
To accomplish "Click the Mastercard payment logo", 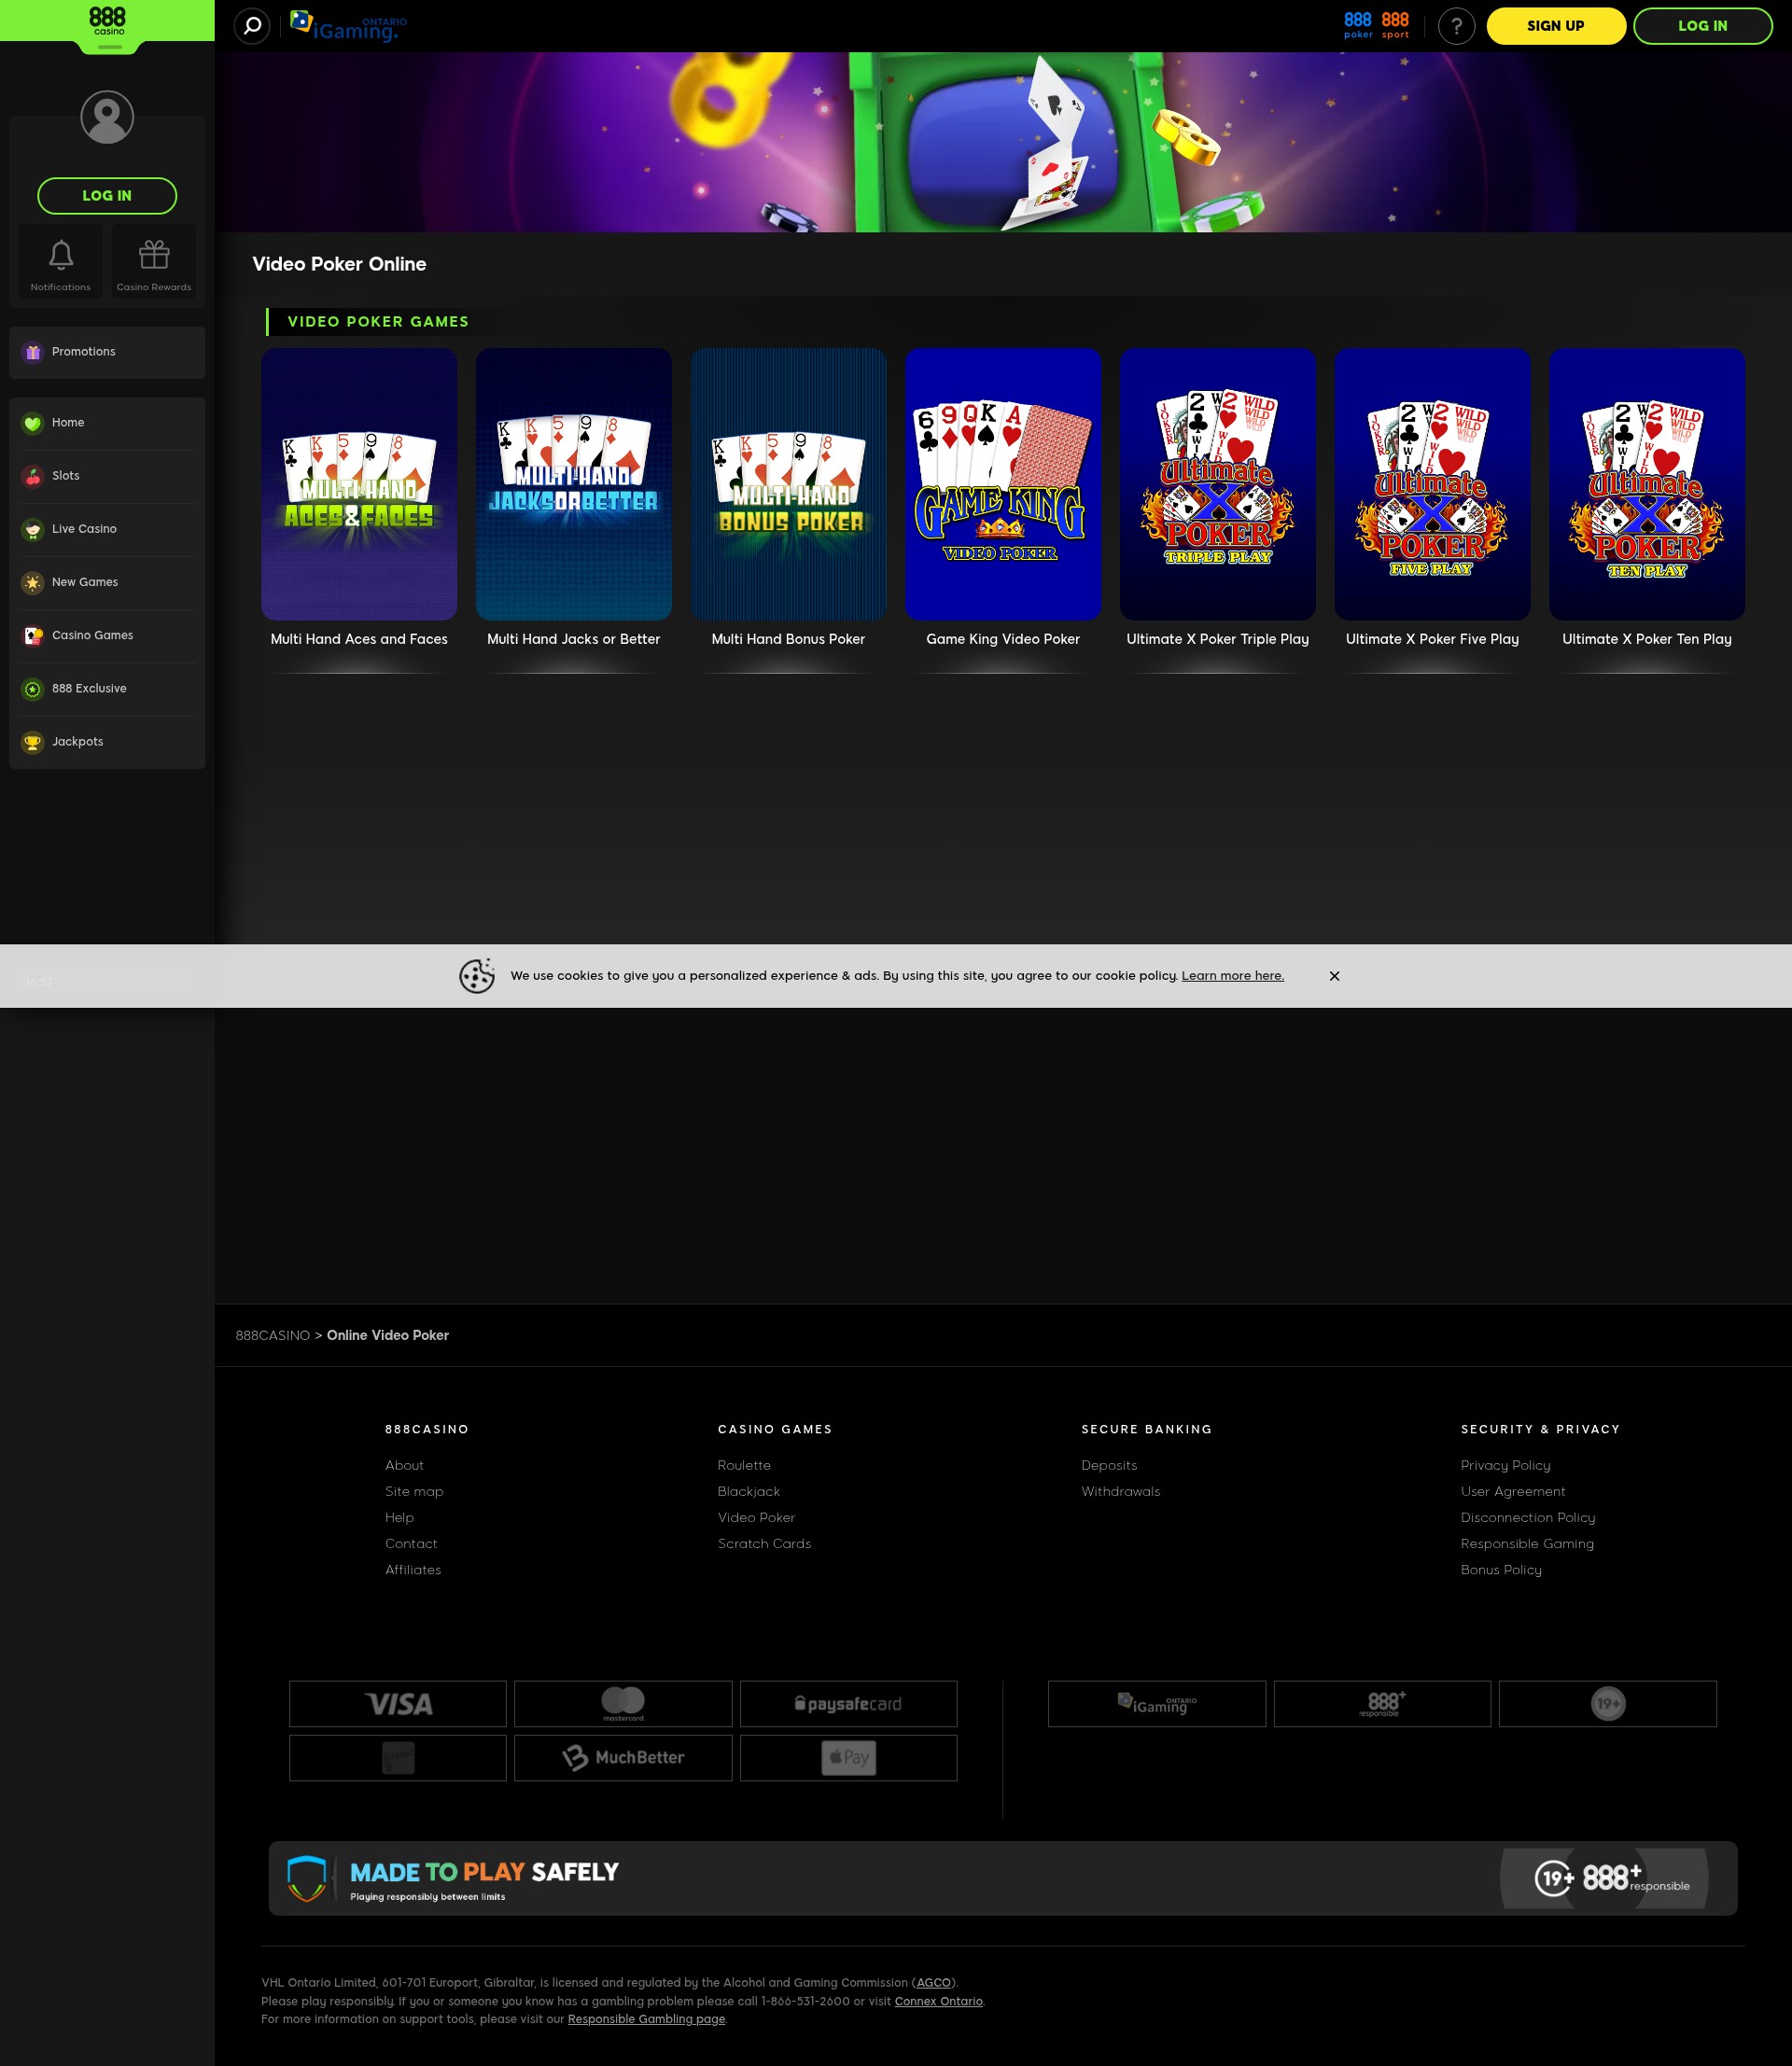I will coord(623,1703).
